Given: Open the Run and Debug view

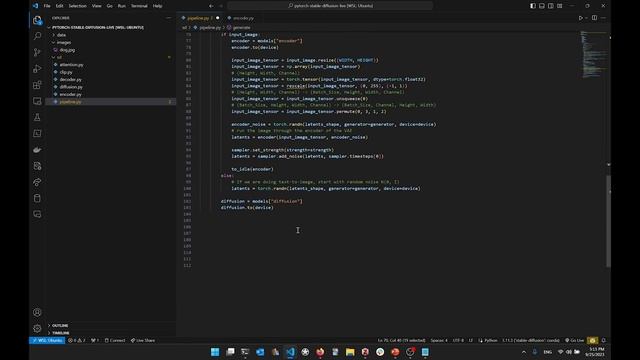Looking at the screenshot, I should [x=37, y=69].
